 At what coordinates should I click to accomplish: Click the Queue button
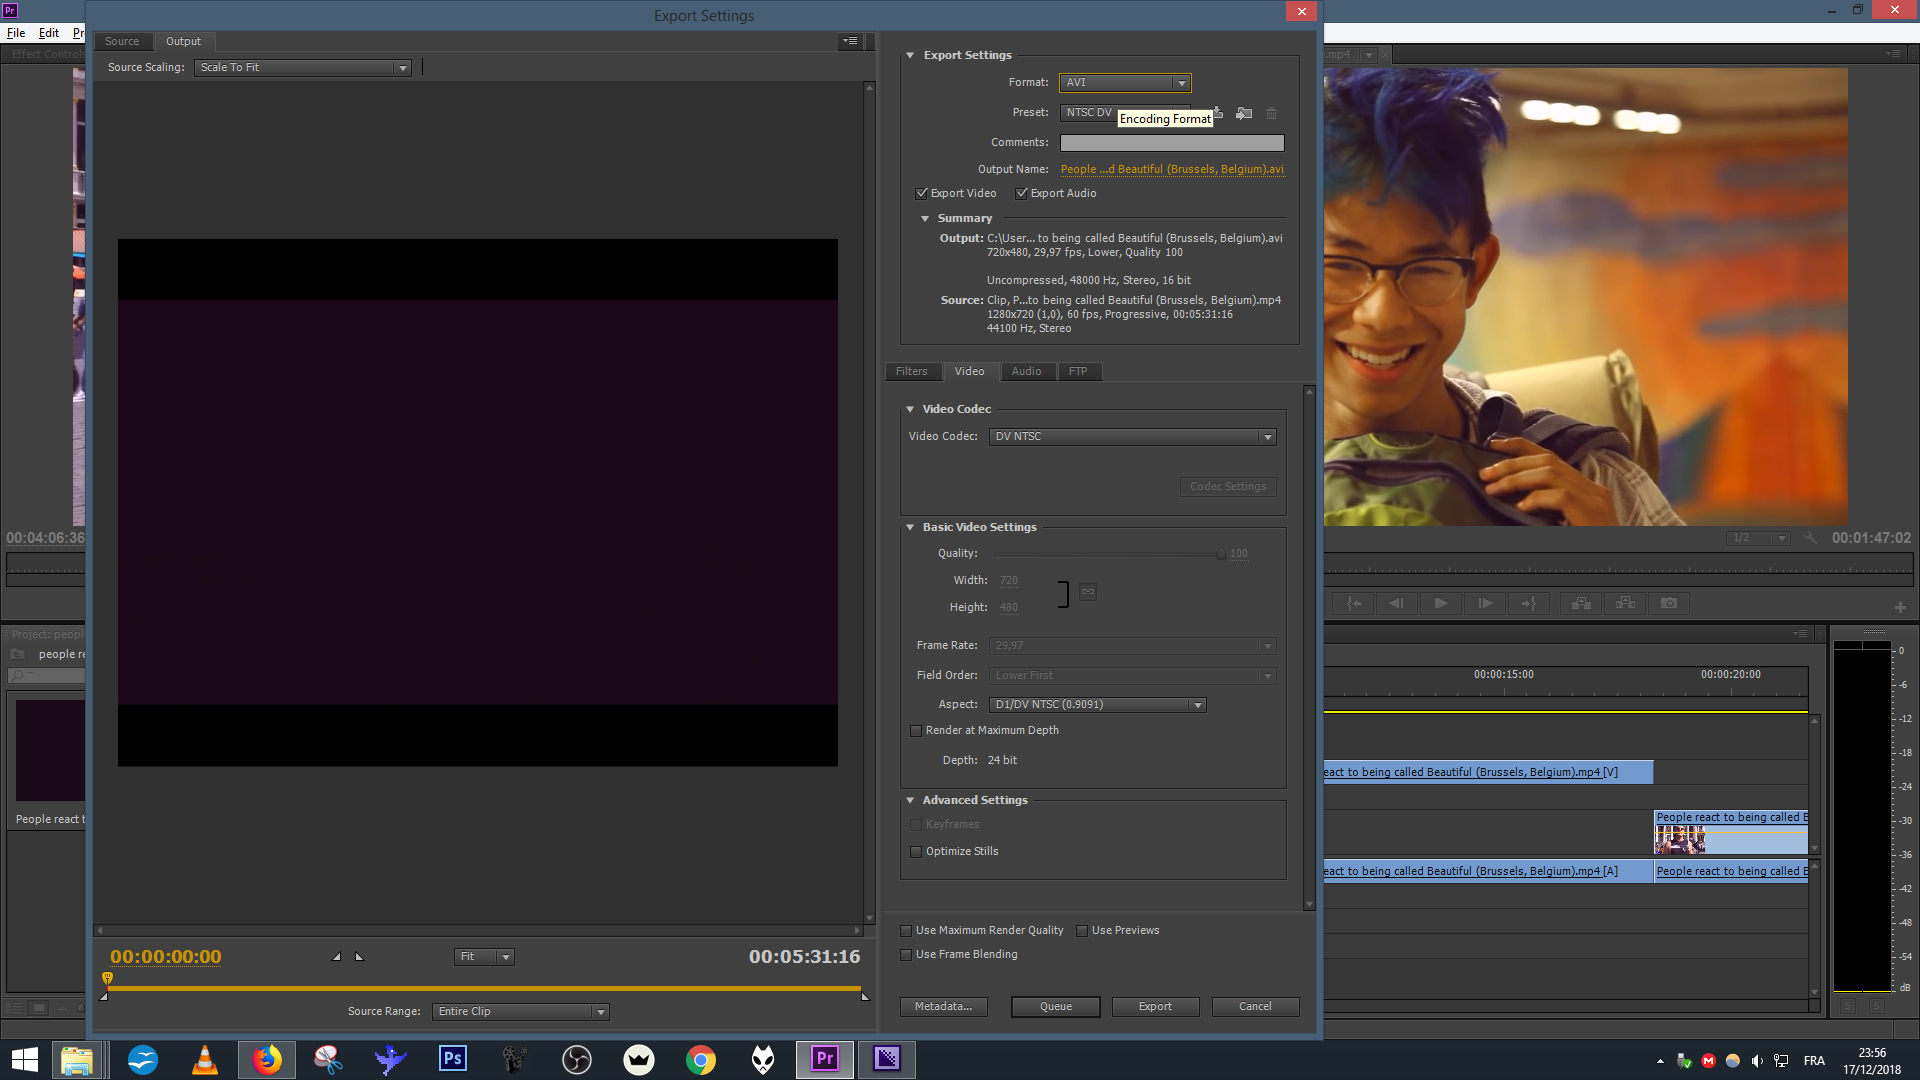1055,1007
